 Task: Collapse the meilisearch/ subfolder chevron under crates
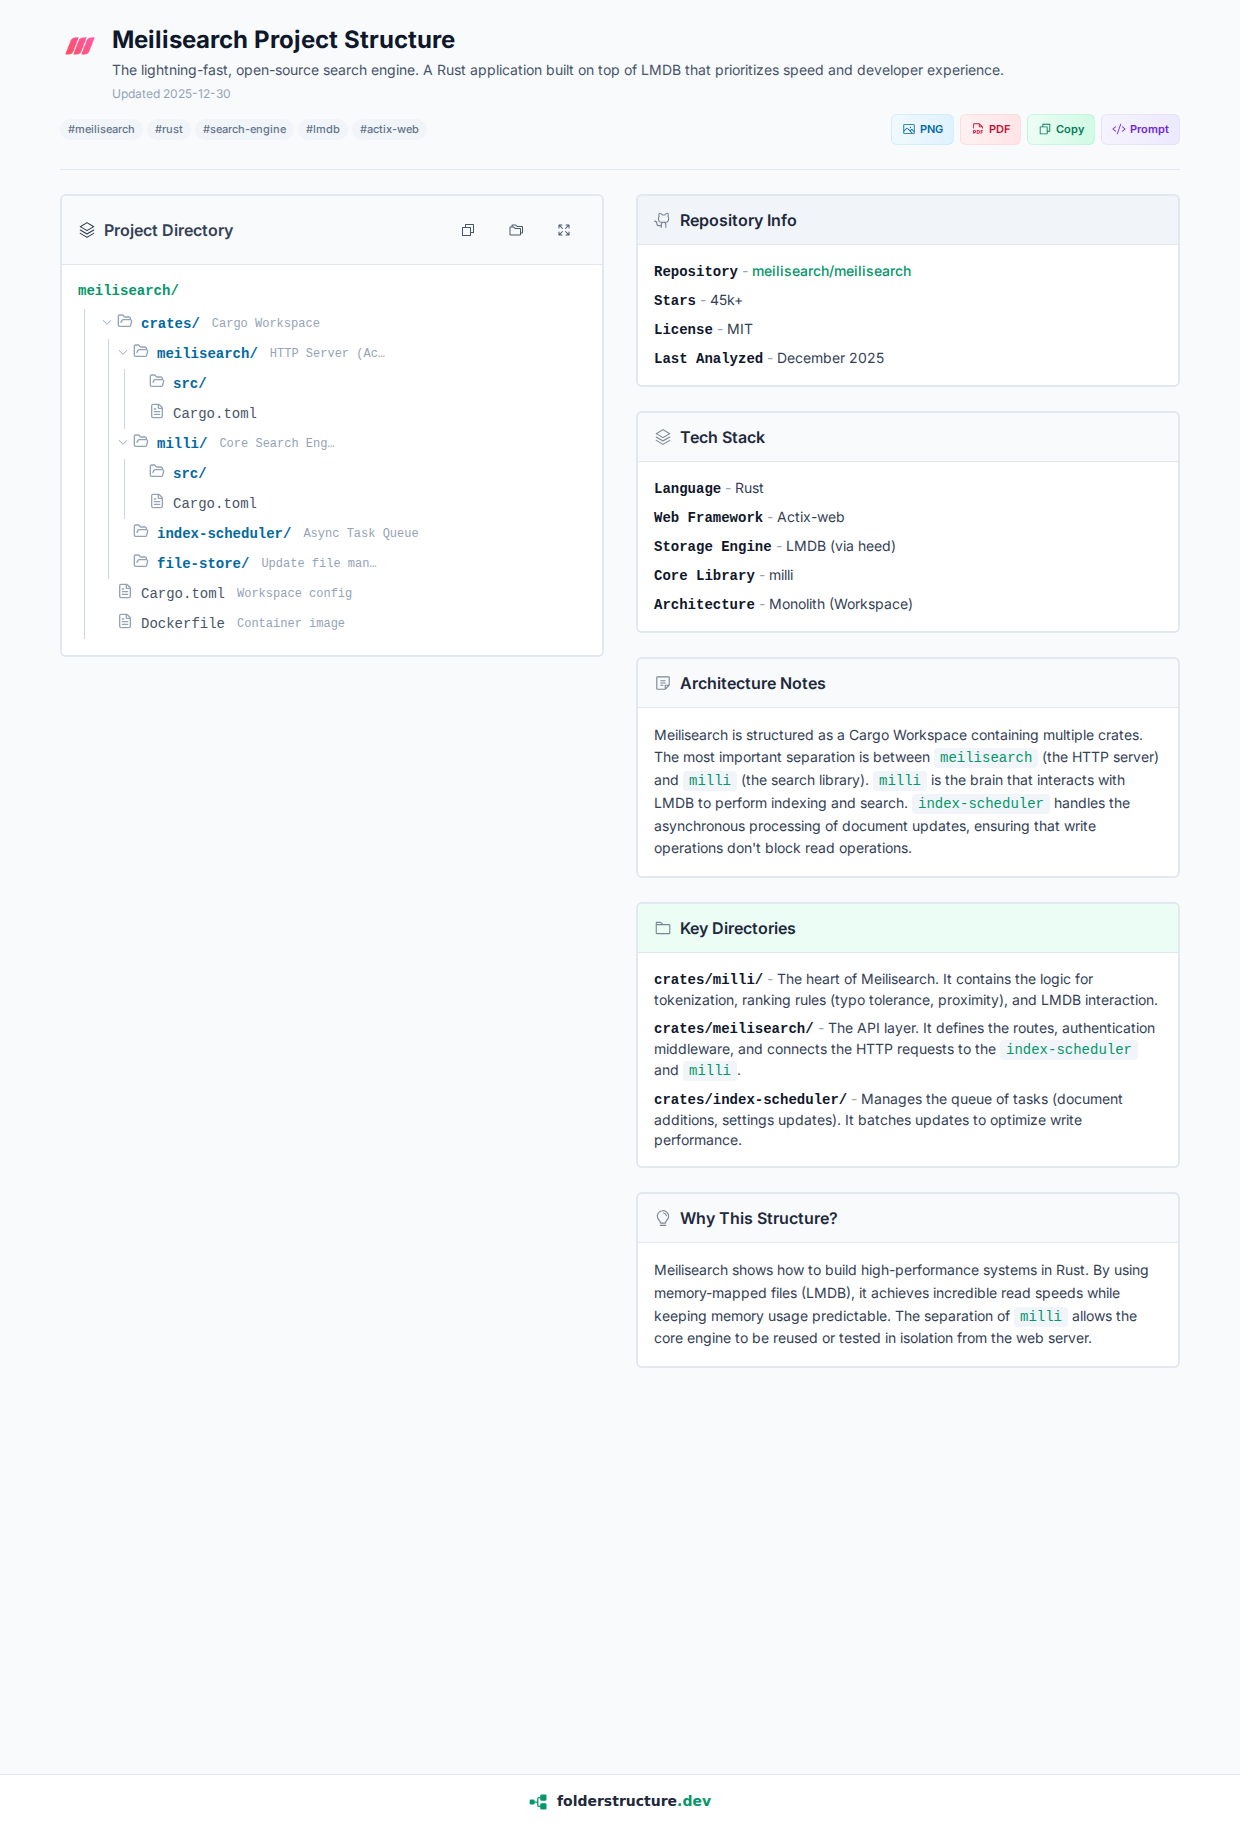(123, 352)
